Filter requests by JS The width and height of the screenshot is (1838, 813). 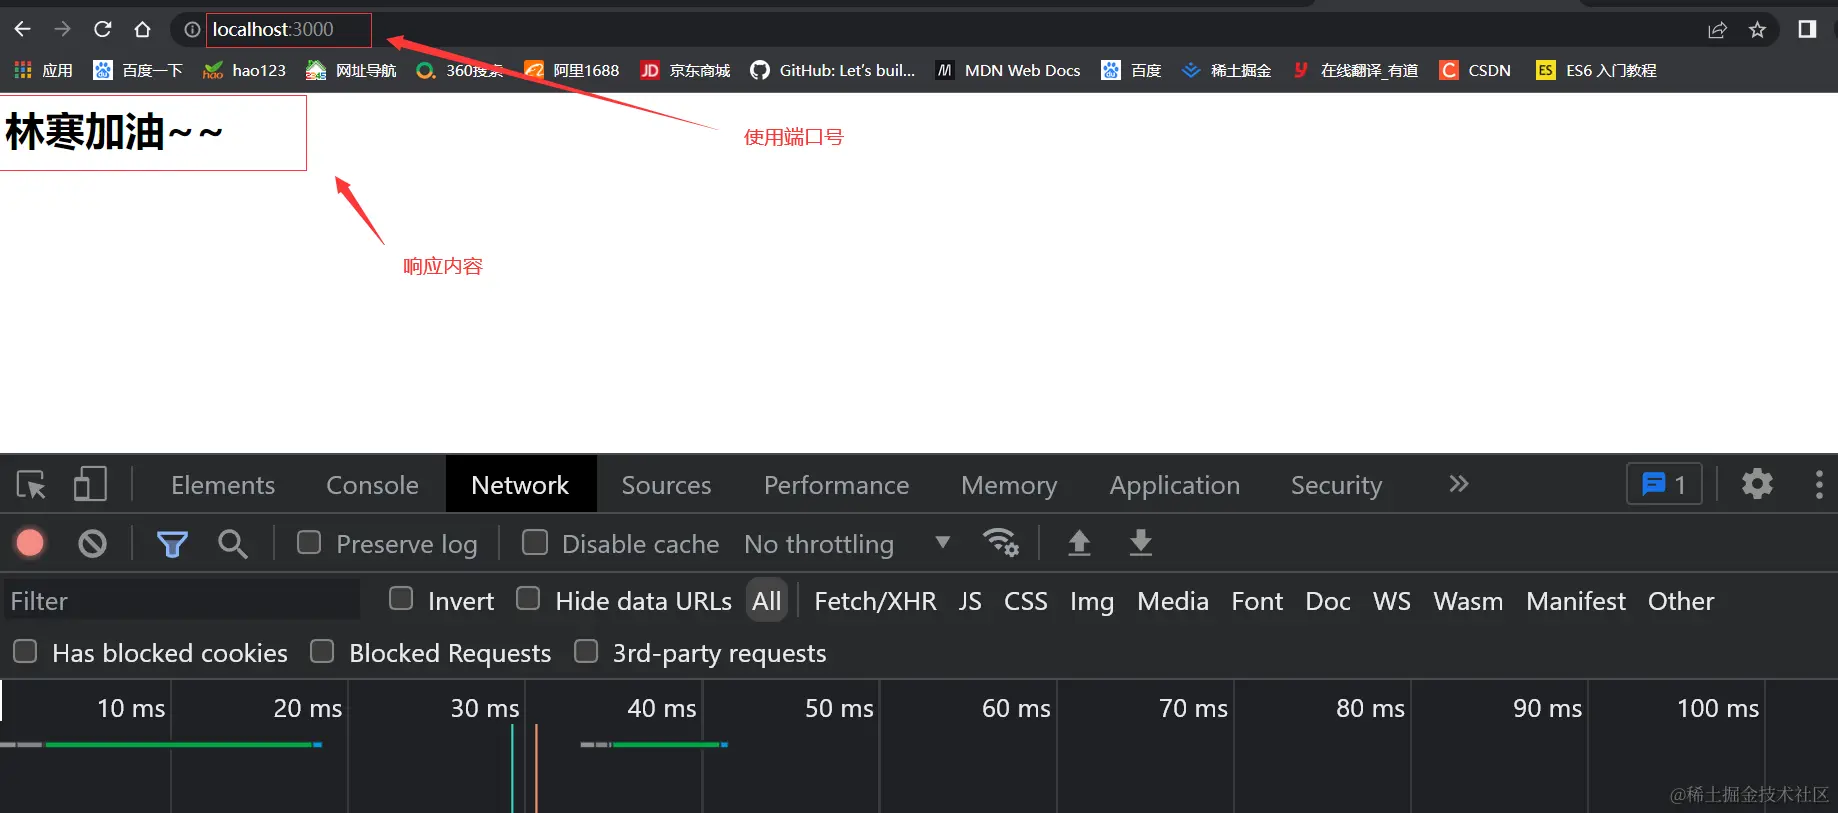(x=970, y=601)
